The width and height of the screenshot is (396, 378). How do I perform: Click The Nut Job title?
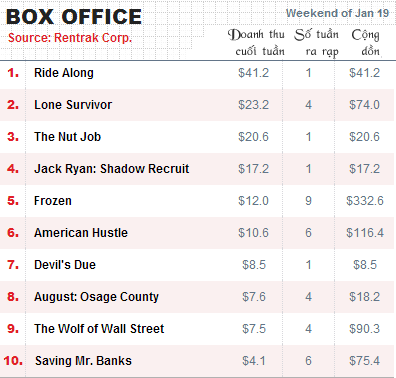pos(67,137)
